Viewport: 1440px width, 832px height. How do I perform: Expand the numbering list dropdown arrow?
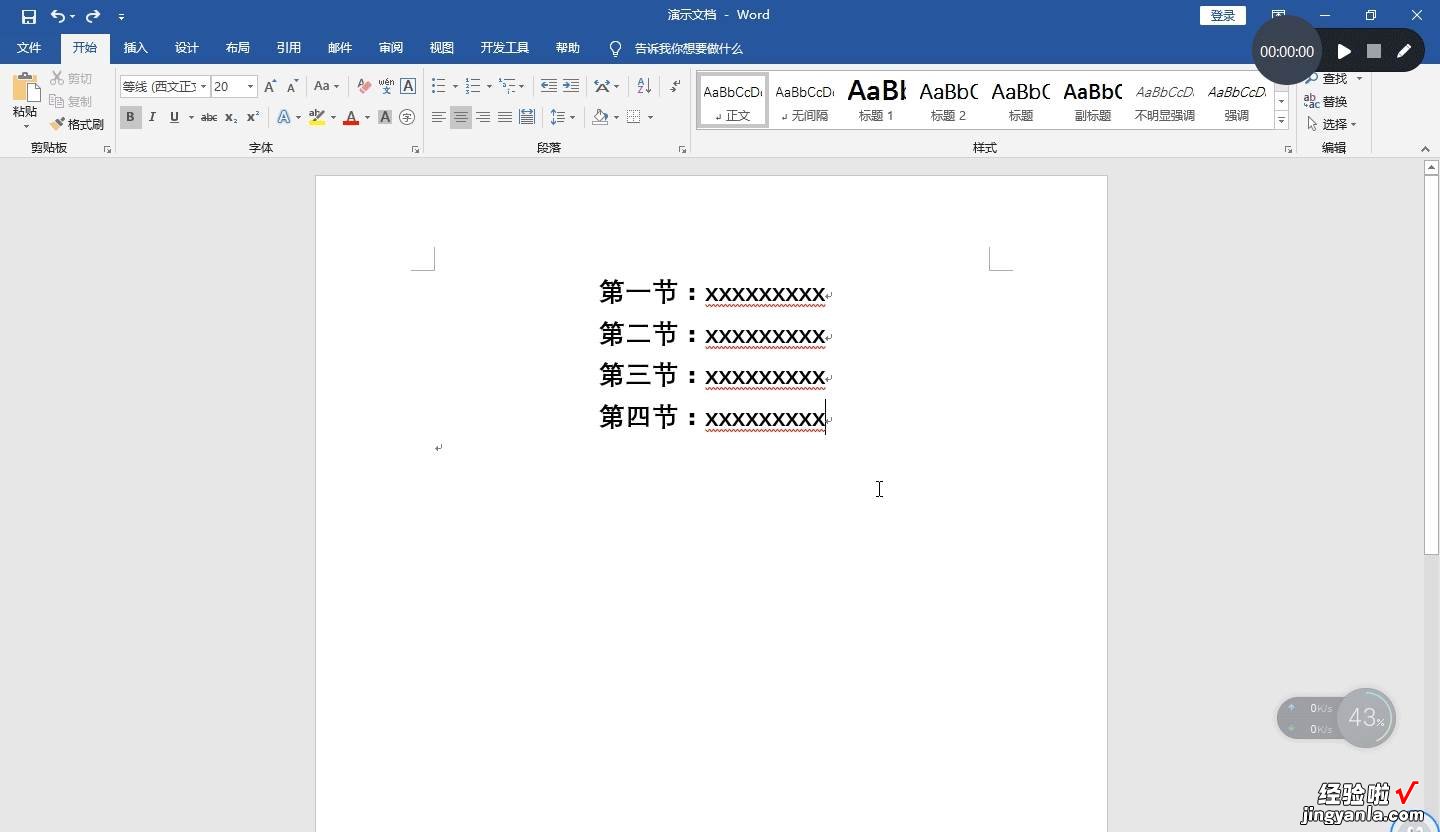coord(489,87)
